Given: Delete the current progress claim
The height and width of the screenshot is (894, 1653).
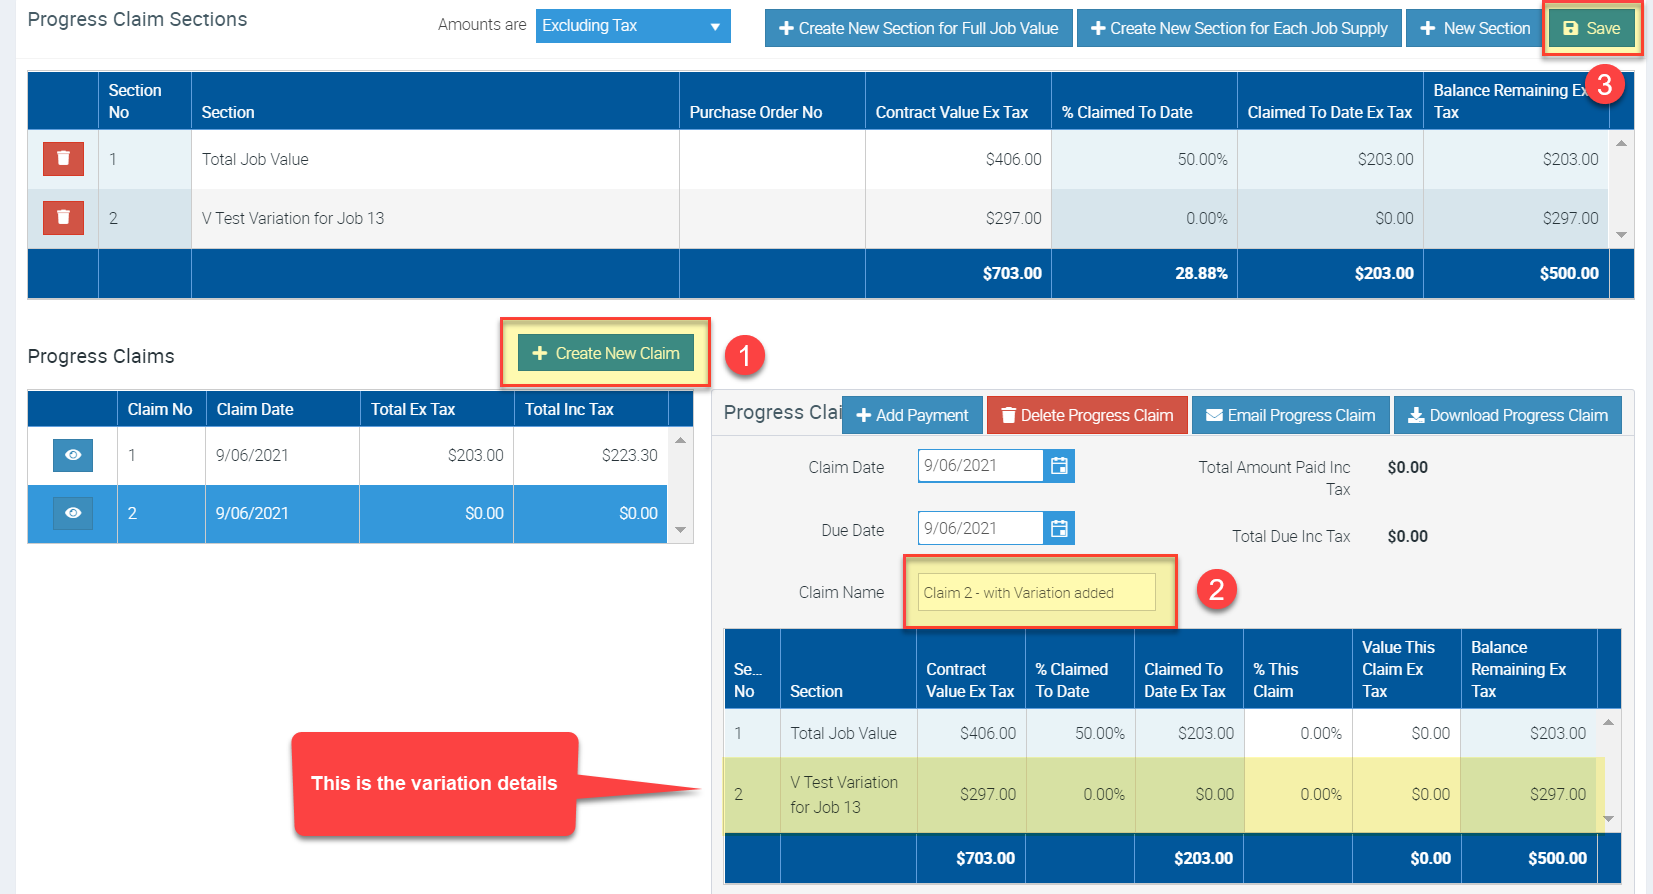Looking at the screenshot, I should pyautogui.click(x=1087, y=415).
